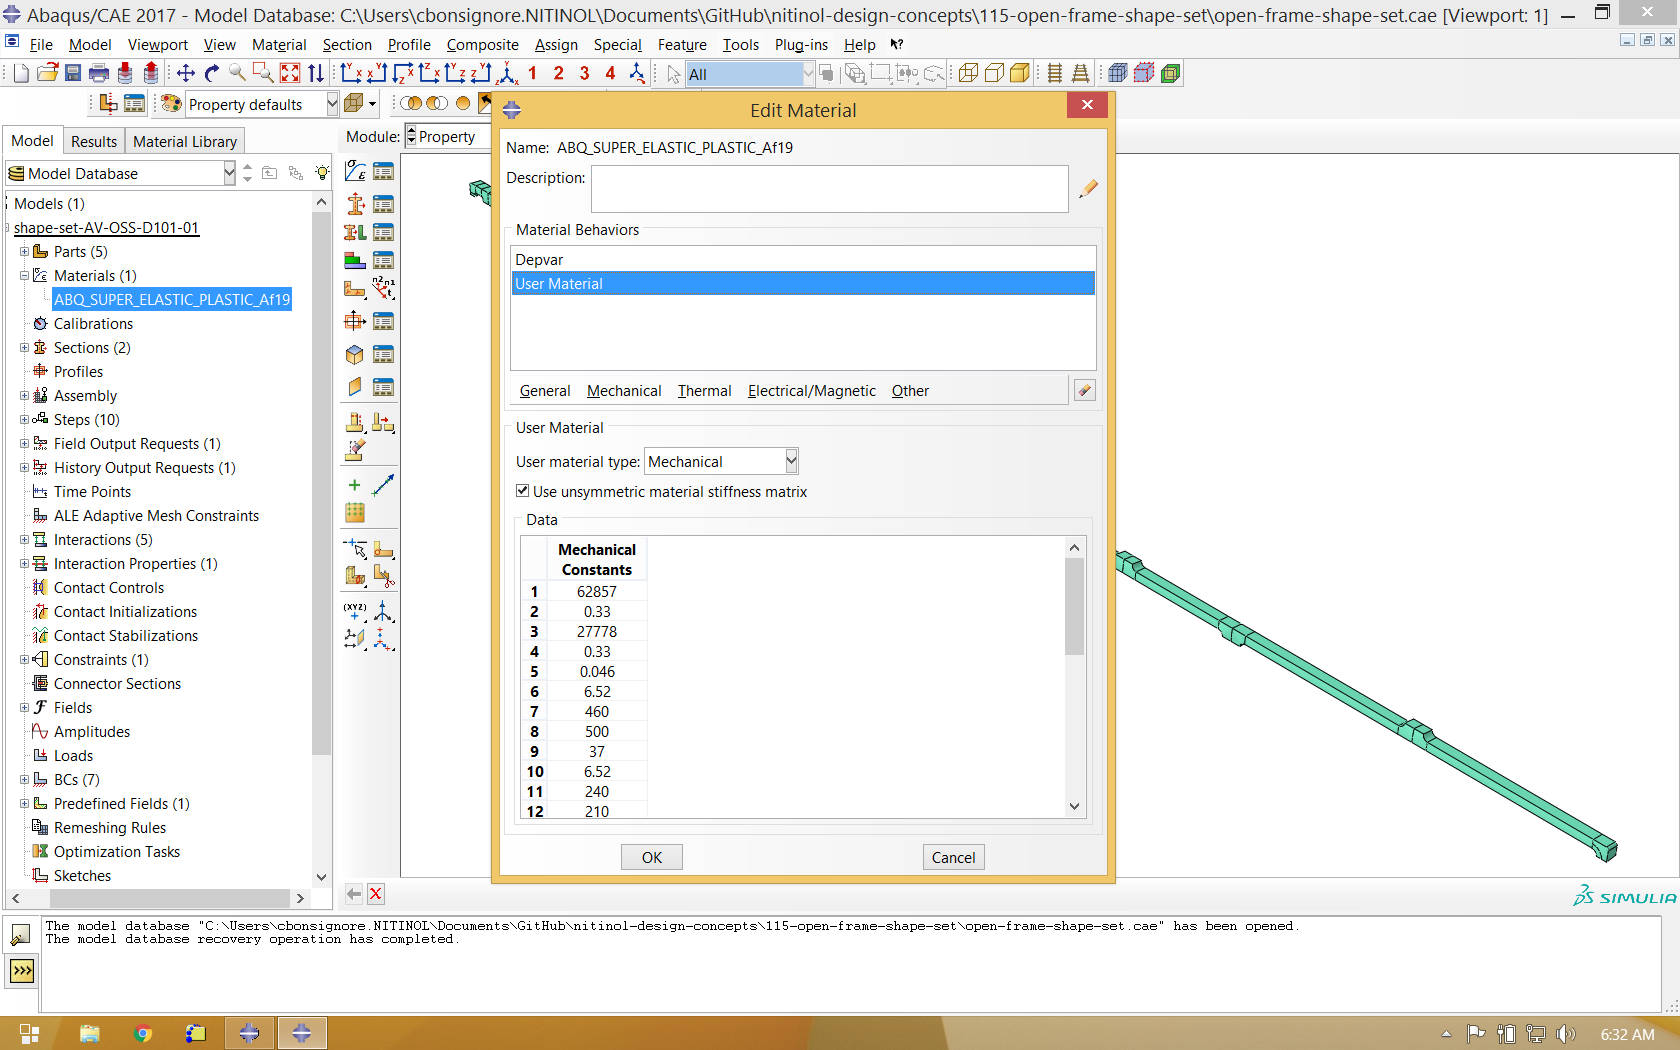Open the Viewport menu
The image size is (1680, 1050).
(157, 45)
